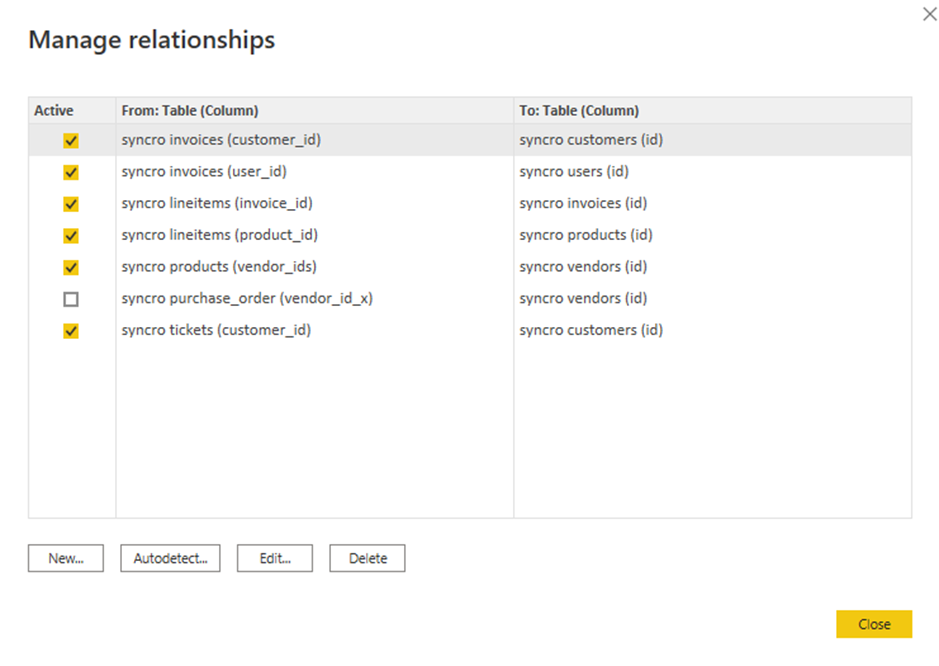Delete the selected relationship

[x=367, y=558]
